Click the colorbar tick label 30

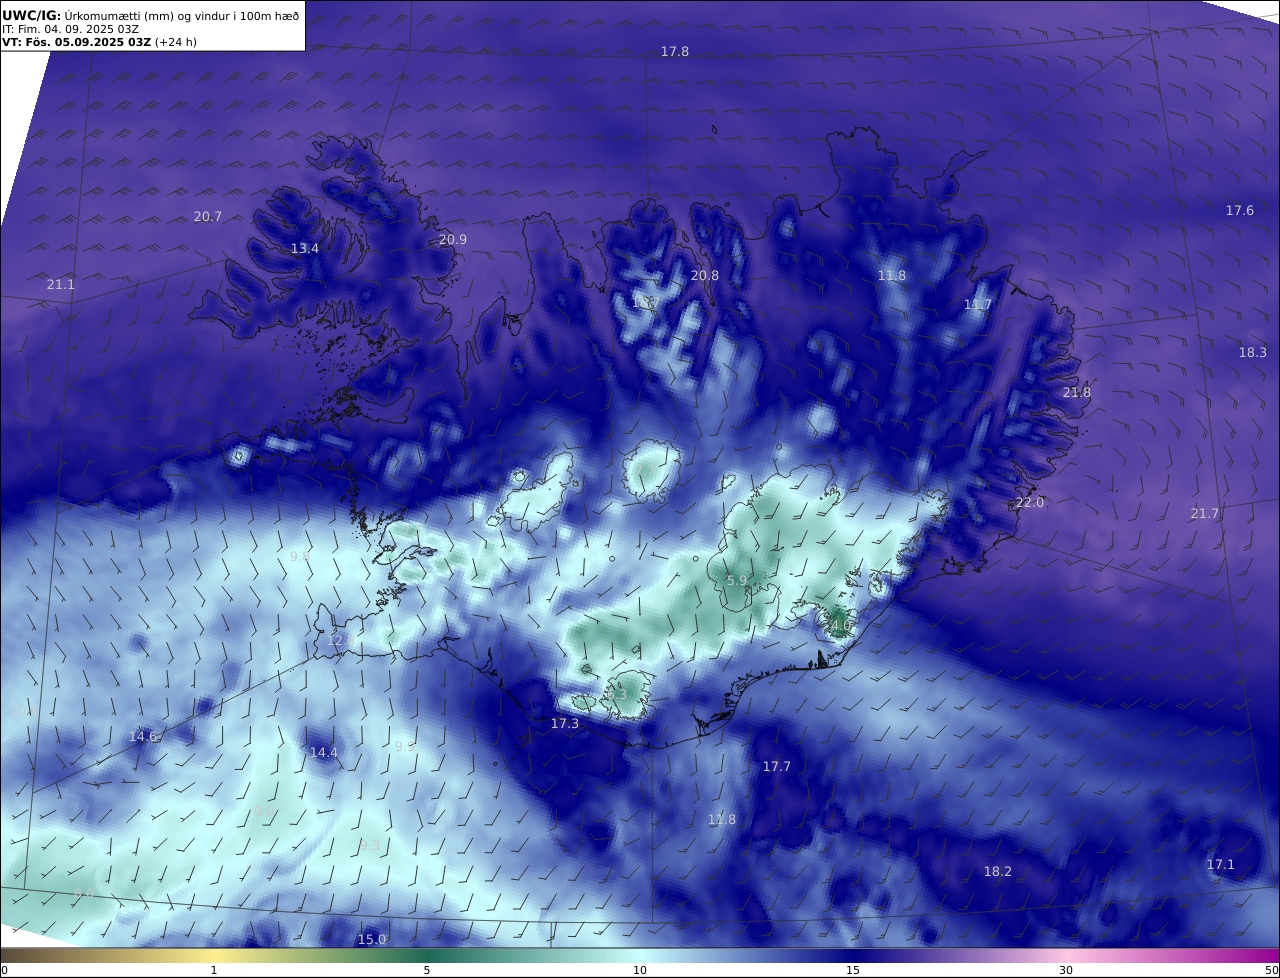1066,970
